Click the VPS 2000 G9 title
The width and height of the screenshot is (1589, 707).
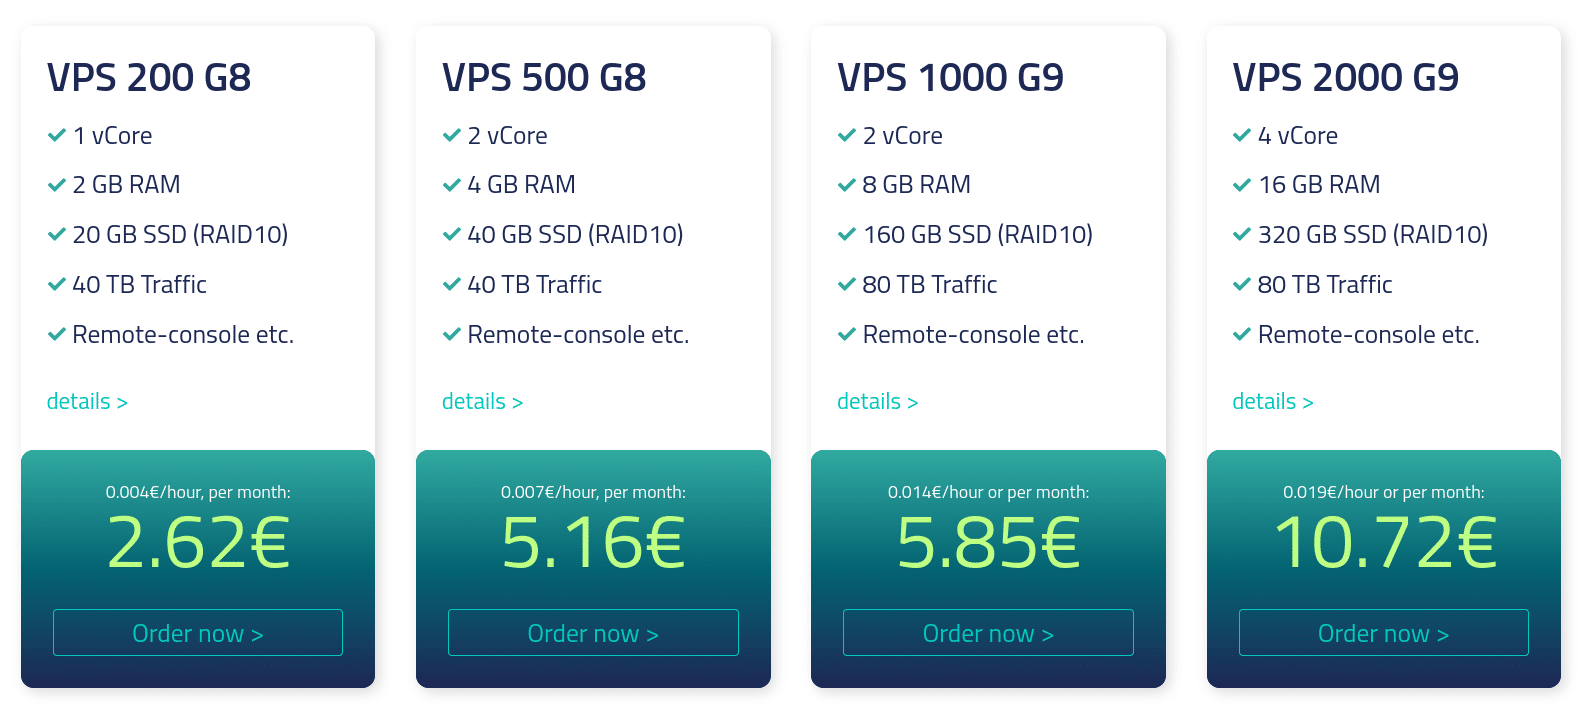coord(1345,77)
